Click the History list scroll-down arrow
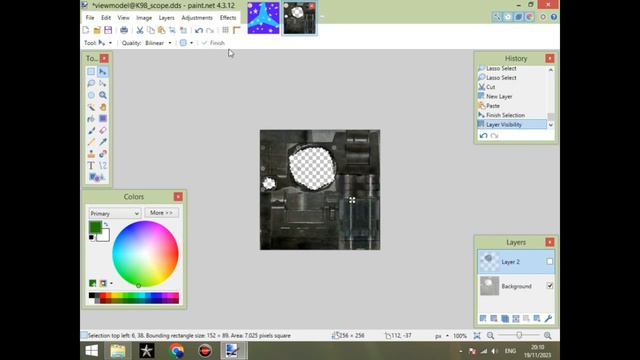Viewport: 640px width, 360px height. coord(551,125)
